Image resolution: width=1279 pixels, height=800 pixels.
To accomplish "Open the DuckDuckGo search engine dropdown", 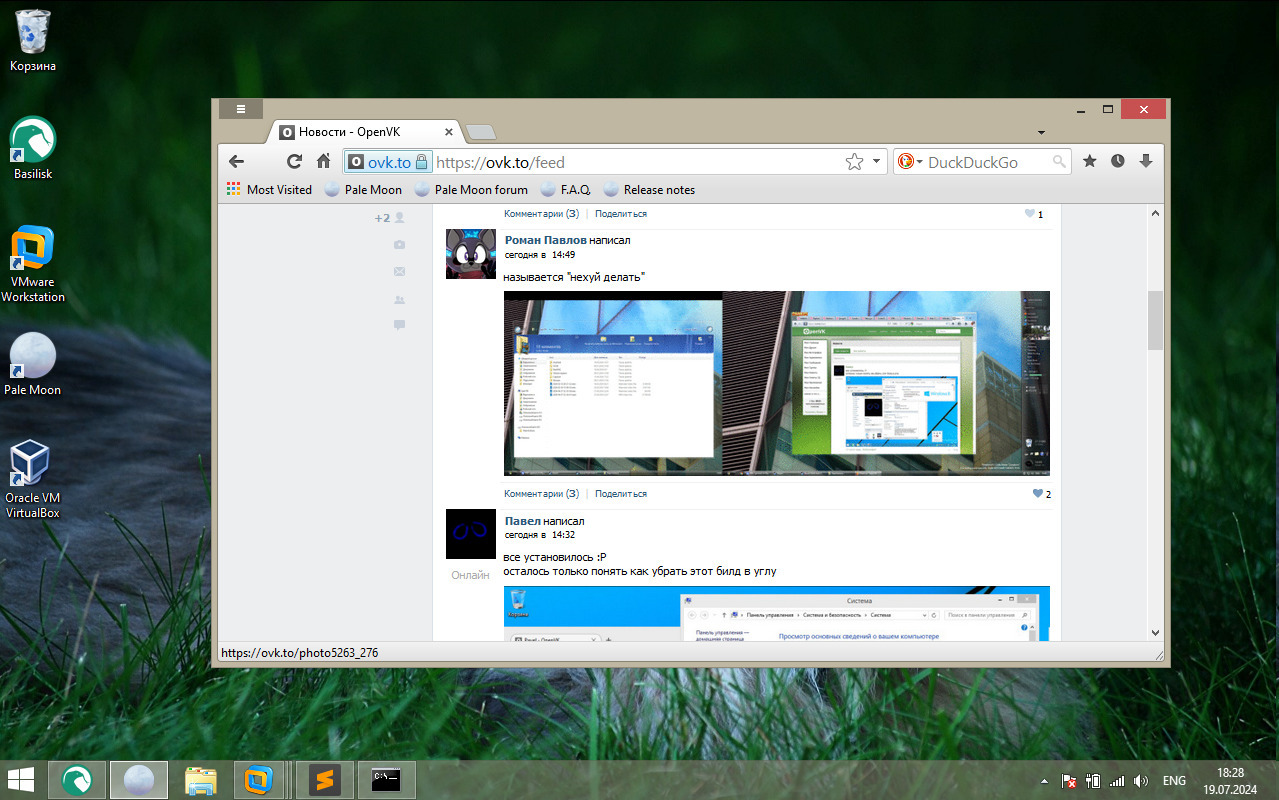I will (x=909, y=162).
